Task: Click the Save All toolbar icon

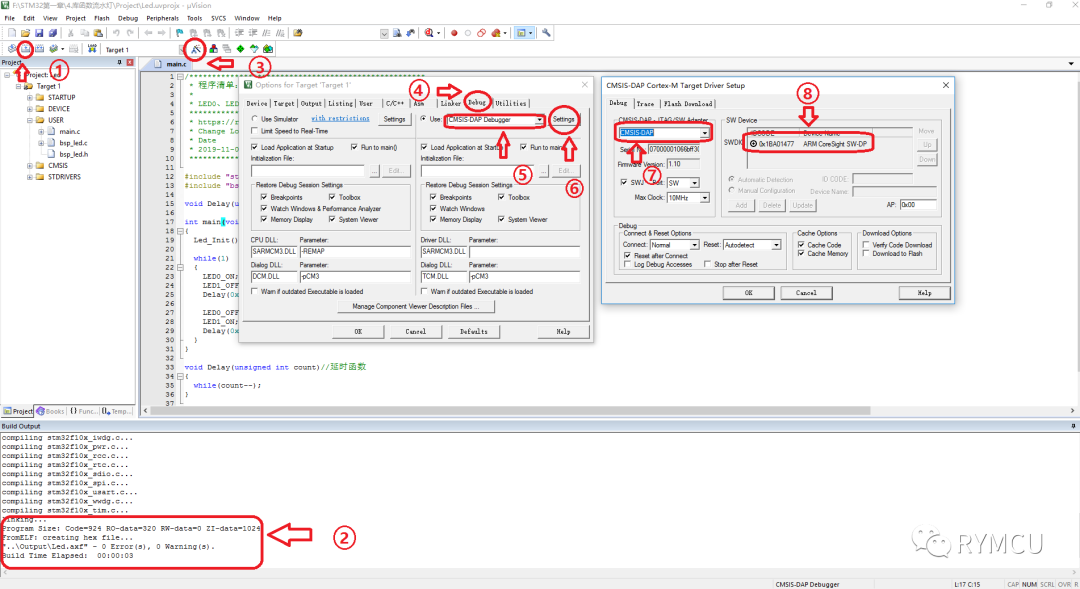Action: 52,33
